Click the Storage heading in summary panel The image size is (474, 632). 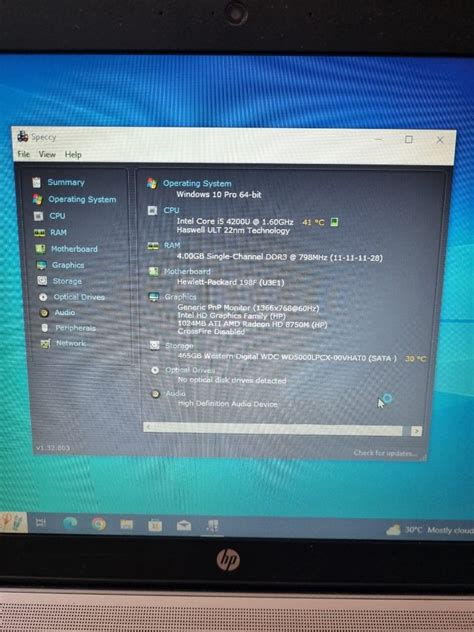pos(179,345)
